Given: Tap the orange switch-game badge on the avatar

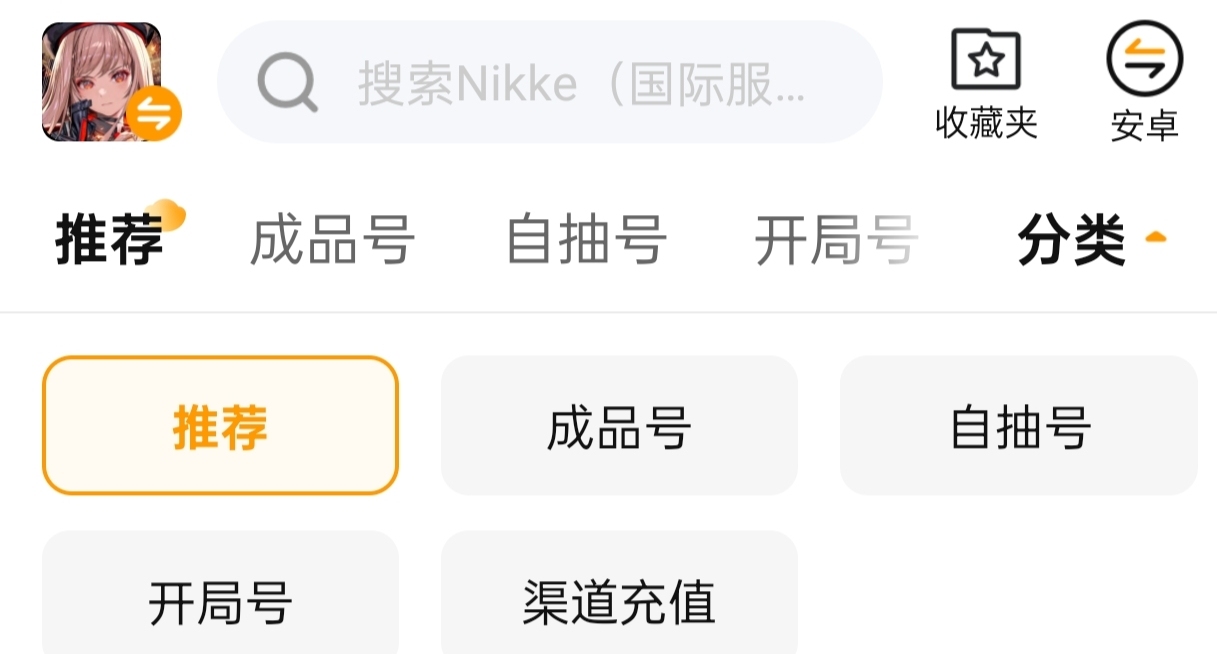Looking at the screenshot, I should (154, 113).
